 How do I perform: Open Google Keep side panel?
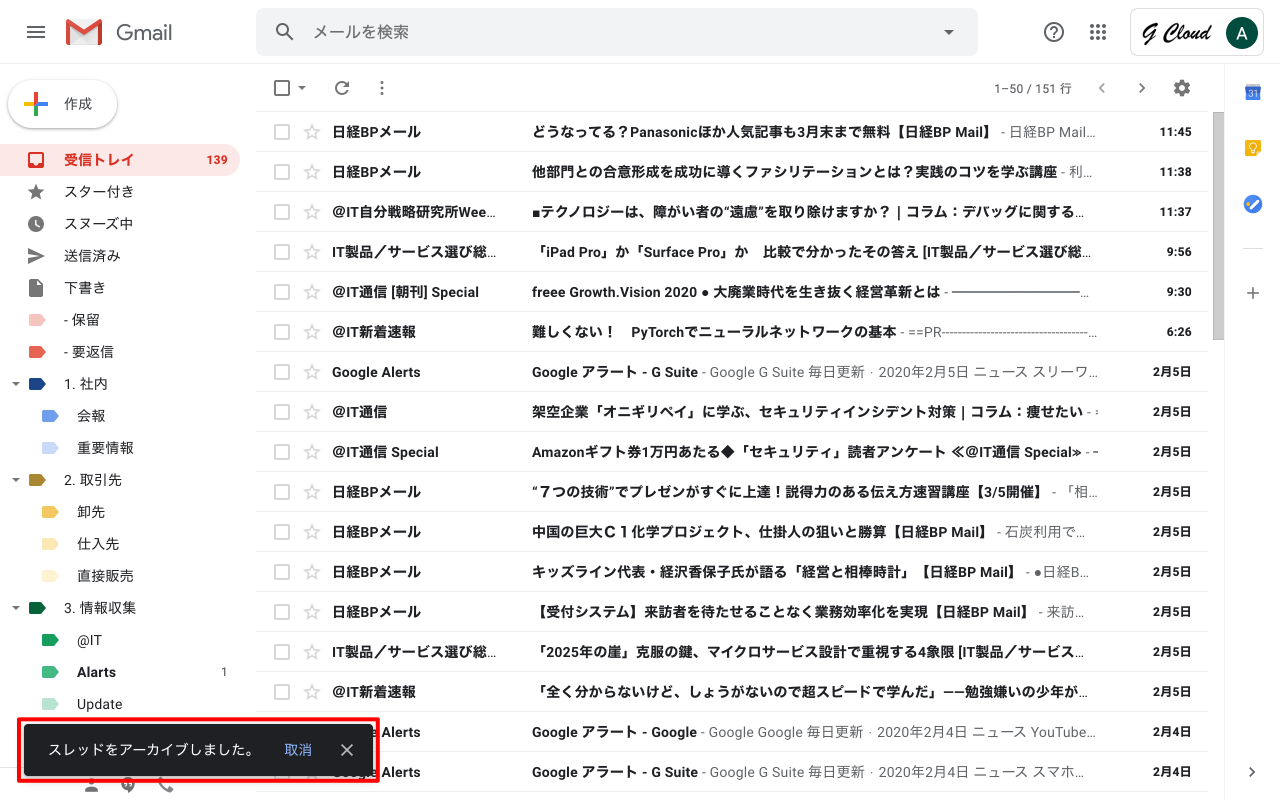click(1252, 148)
